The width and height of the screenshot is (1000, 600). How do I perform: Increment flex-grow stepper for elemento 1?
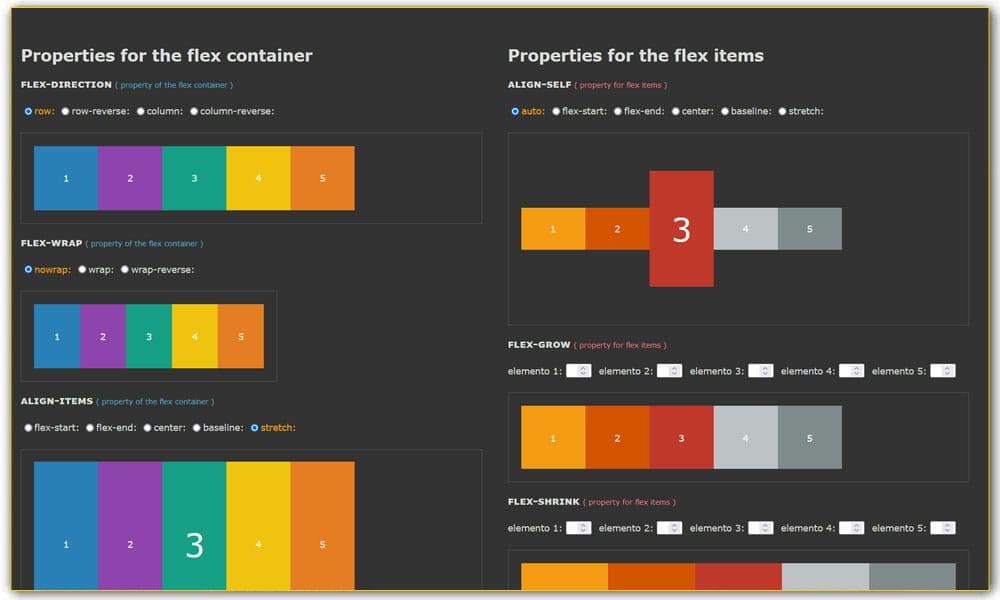click(x=580, y=367)
